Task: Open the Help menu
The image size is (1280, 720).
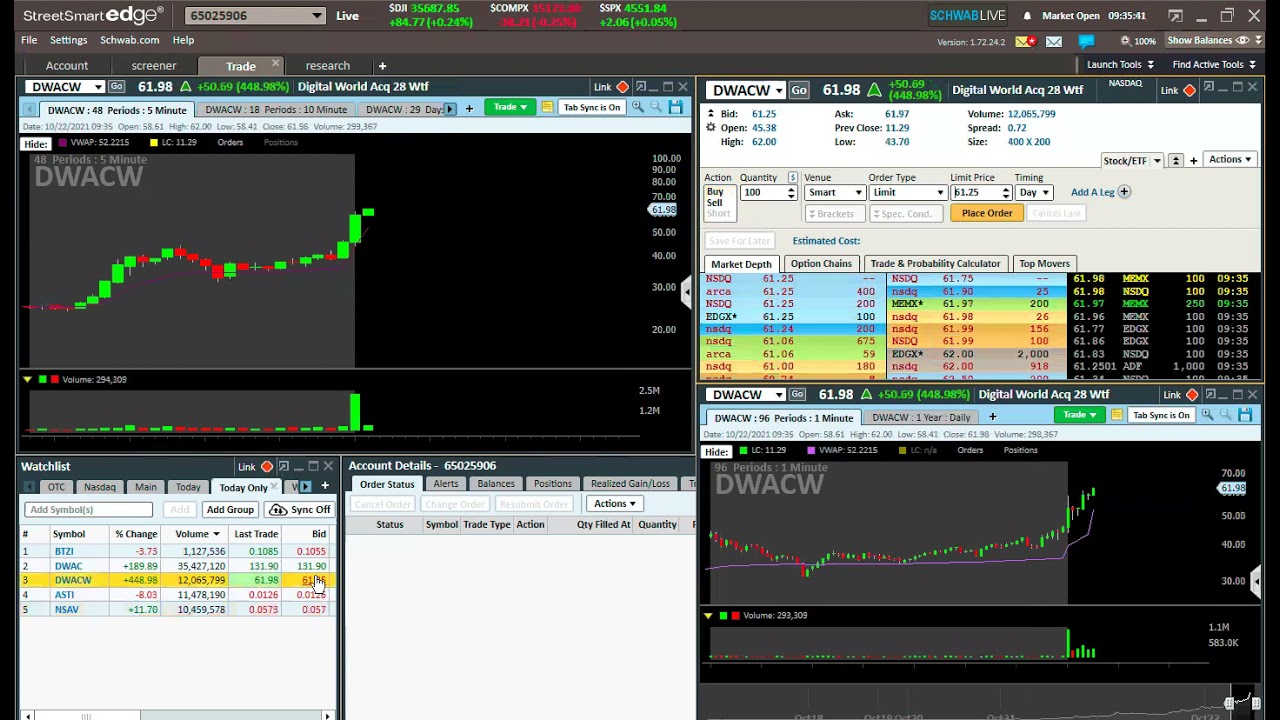Action: (x=183, y=40)
